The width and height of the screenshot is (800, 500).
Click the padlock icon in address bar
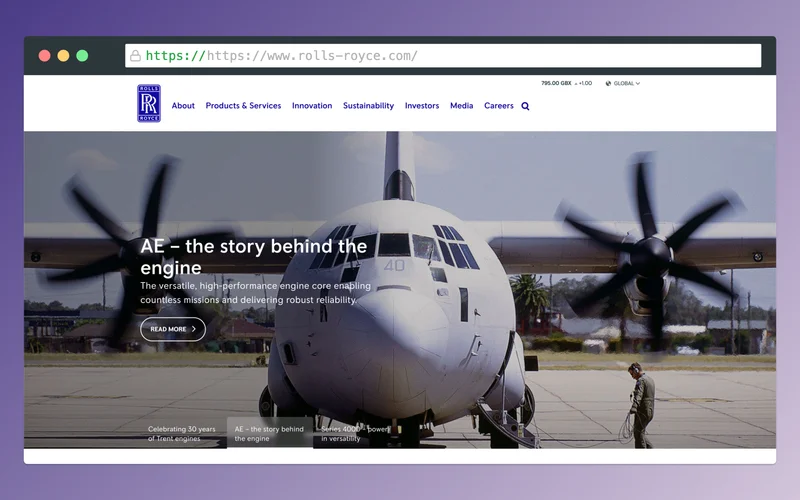135,56
